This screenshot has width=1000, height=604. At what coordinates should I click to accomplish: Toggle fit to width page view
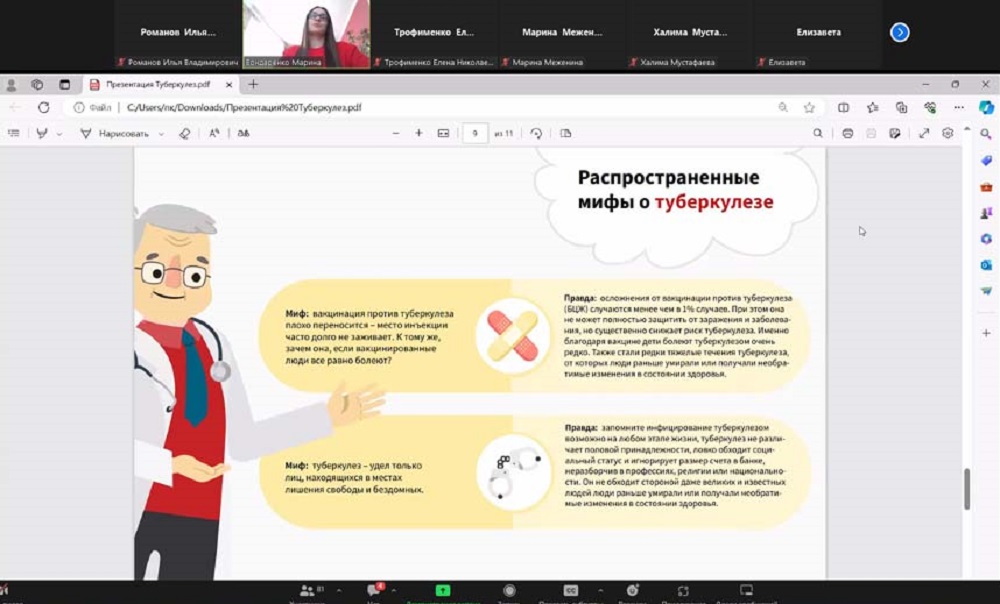[443, 133]
